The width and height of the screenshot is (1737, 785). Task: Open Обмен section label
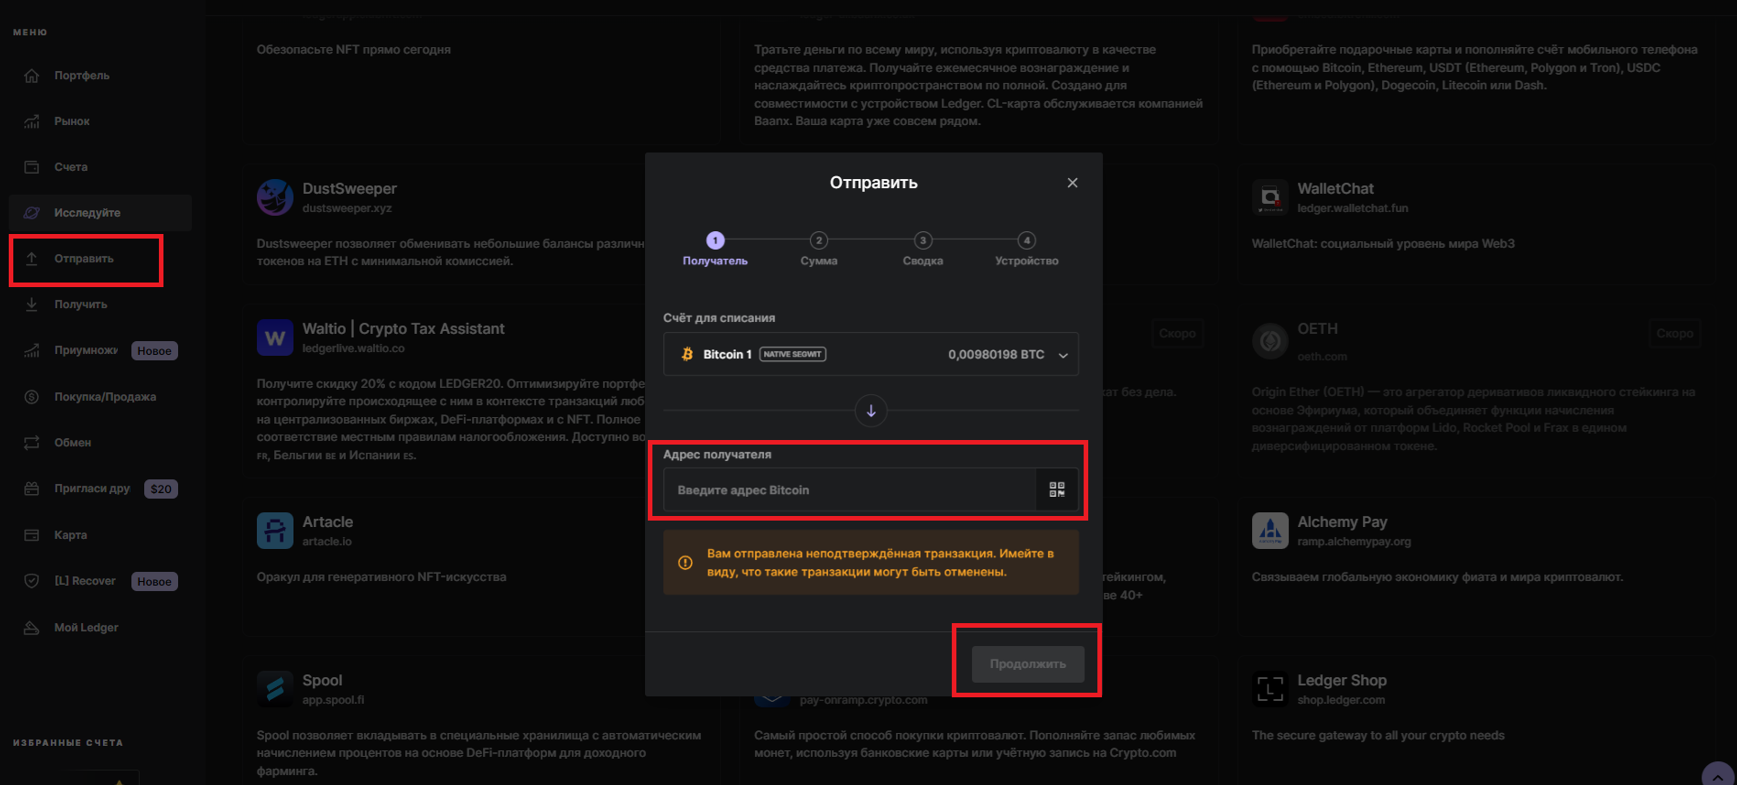point(72,442)
